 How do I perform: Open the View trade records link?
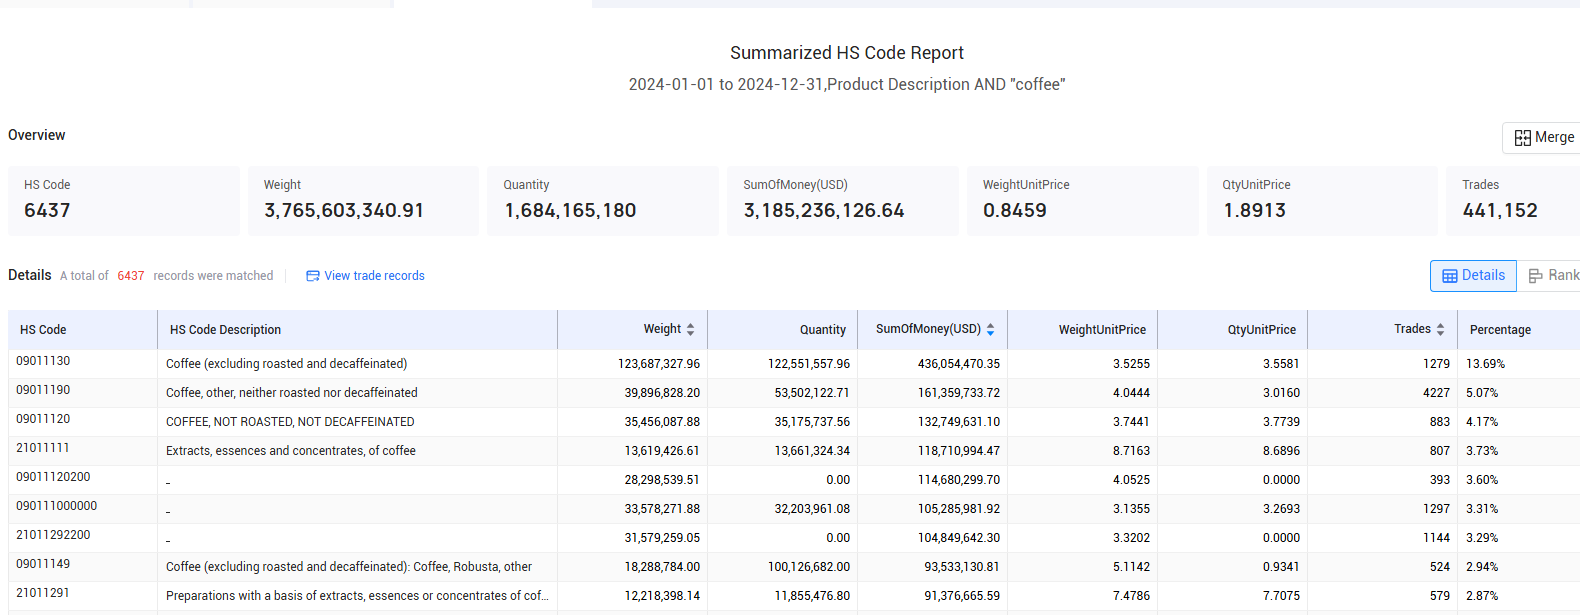(x=365, y=276)
